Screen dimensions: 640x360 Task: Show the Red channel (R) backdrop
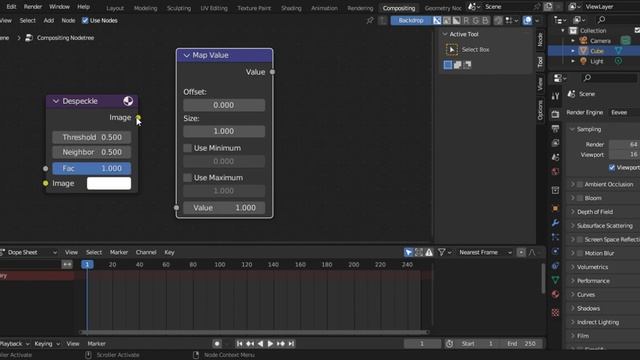click(466, 20)
